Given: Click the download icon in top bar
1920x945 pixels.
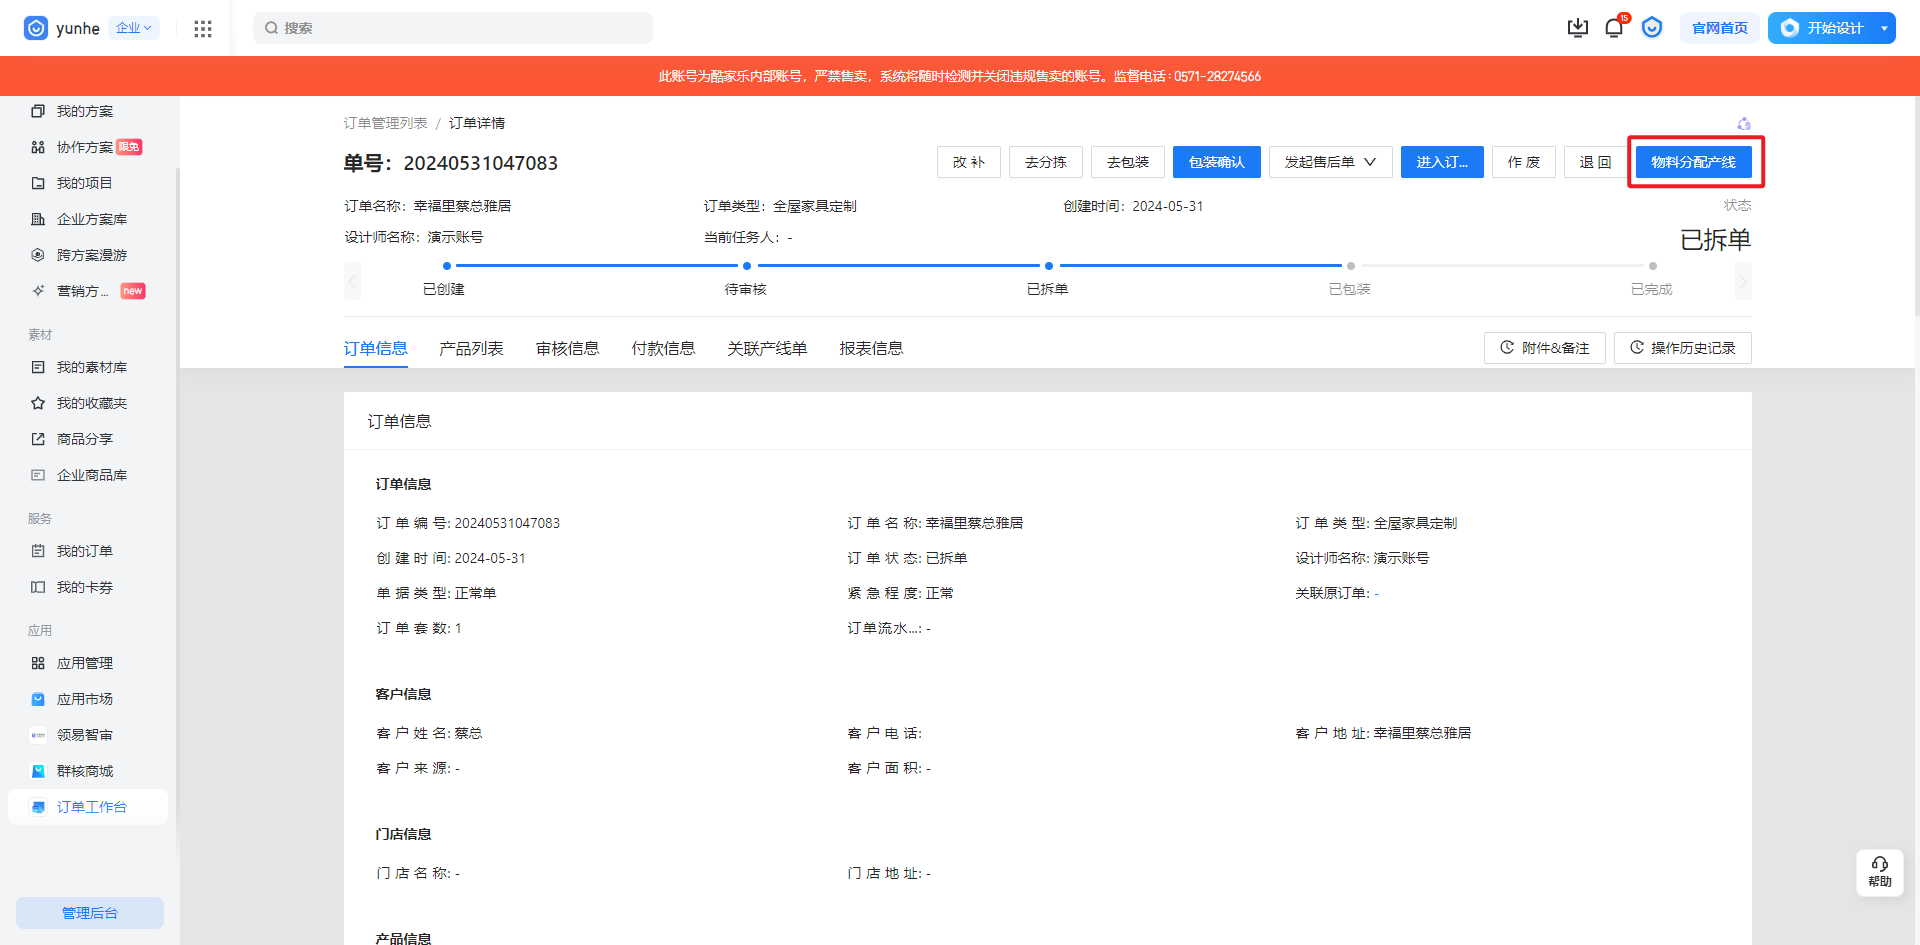Looking at the screenshot, I should point(1577,28).
